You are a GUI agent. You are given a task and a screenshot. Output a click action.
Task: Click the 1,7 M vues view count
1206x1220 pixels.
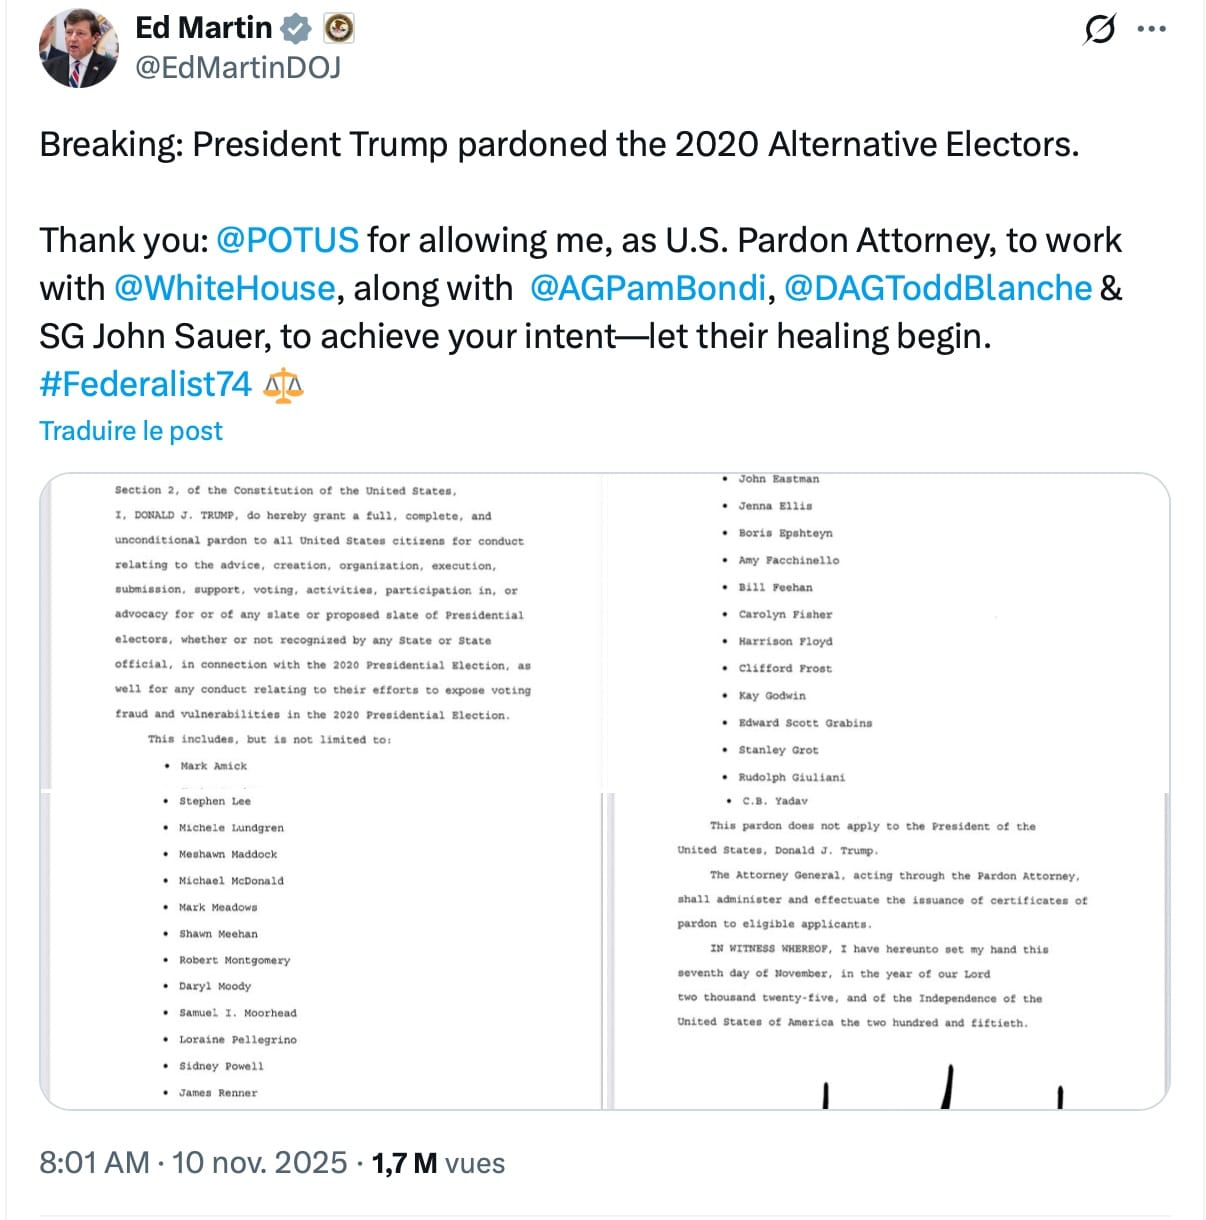click(438, 1163)
